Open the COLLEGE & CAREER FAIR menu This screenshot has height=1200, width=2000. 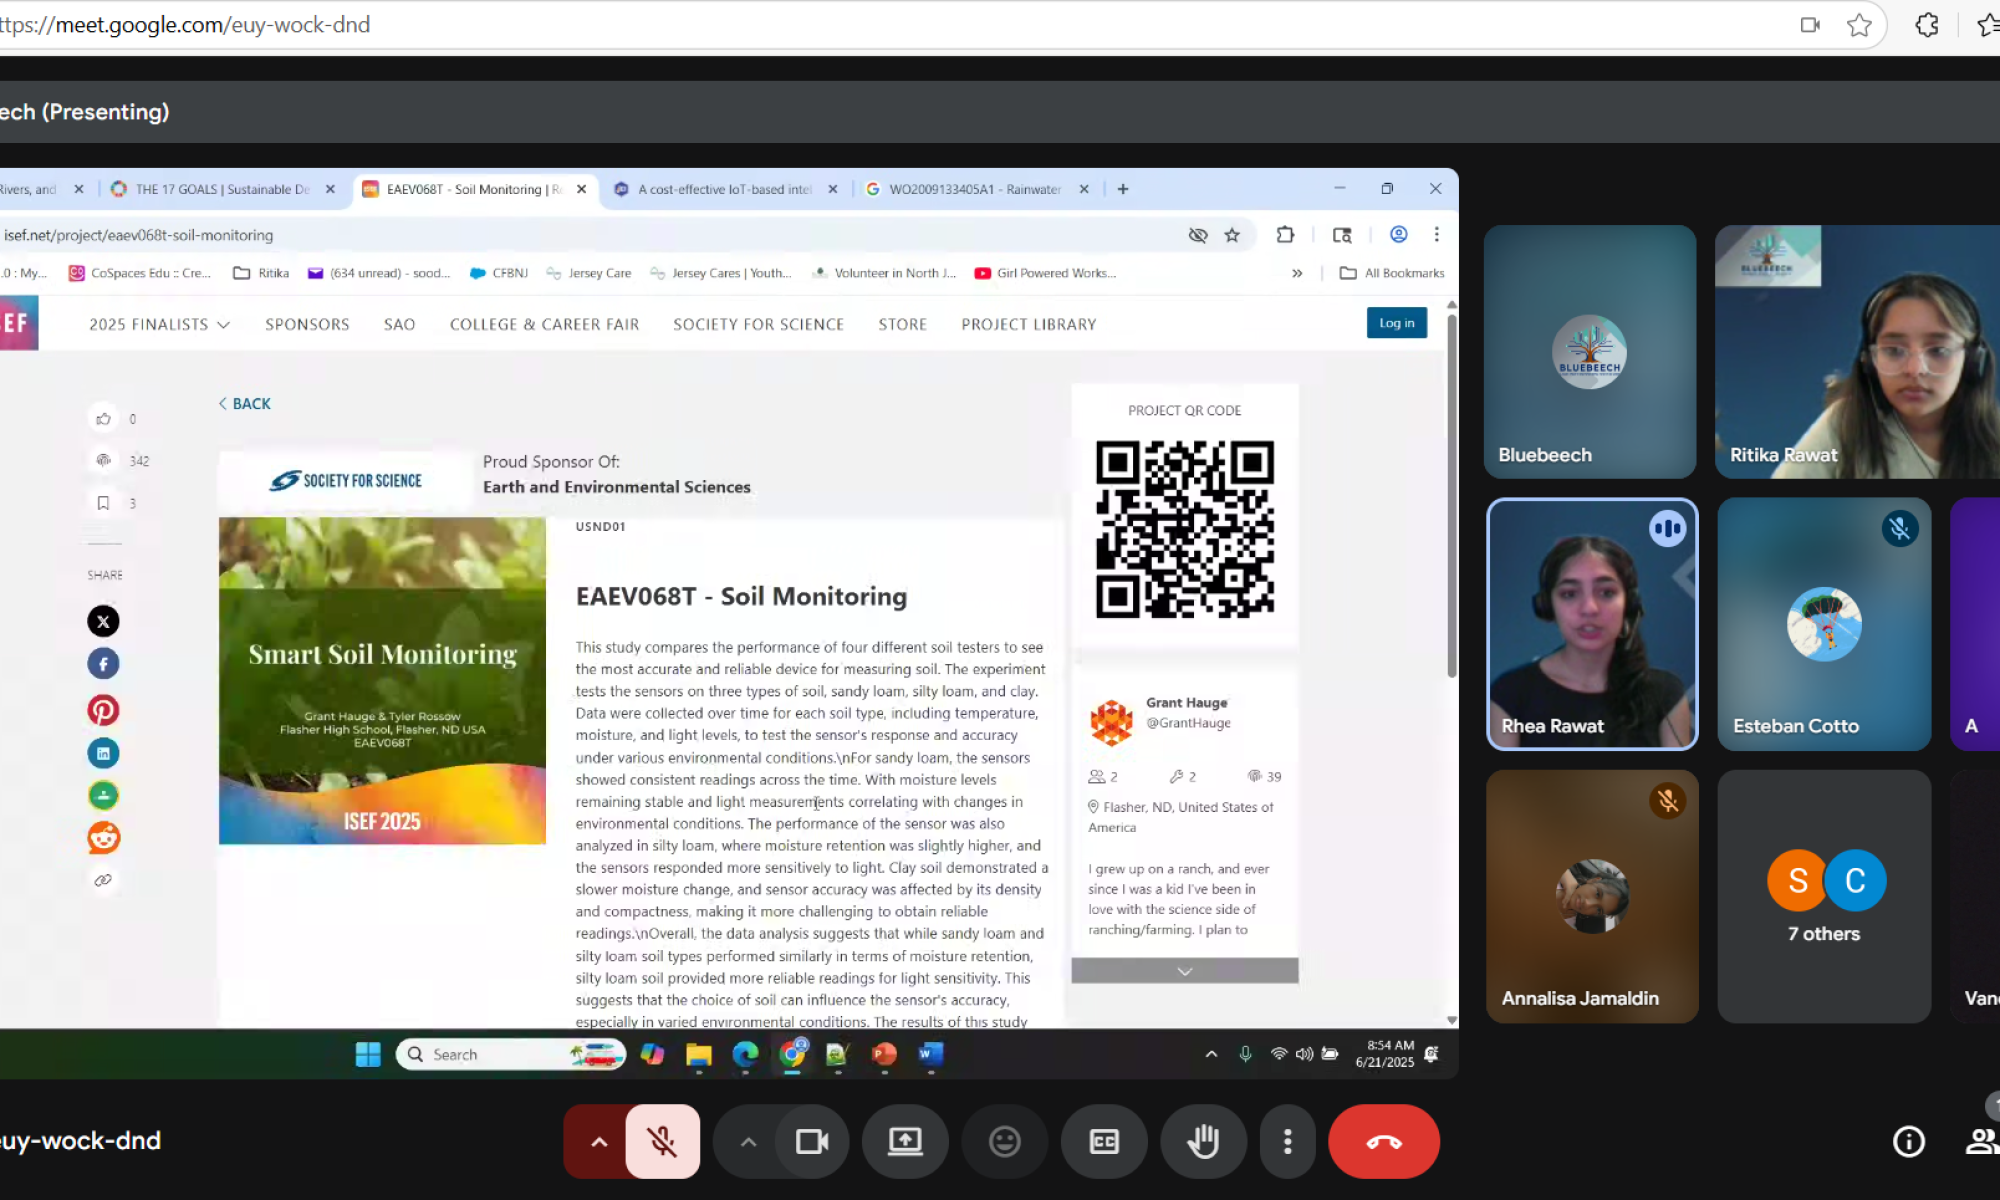[544, 324]
